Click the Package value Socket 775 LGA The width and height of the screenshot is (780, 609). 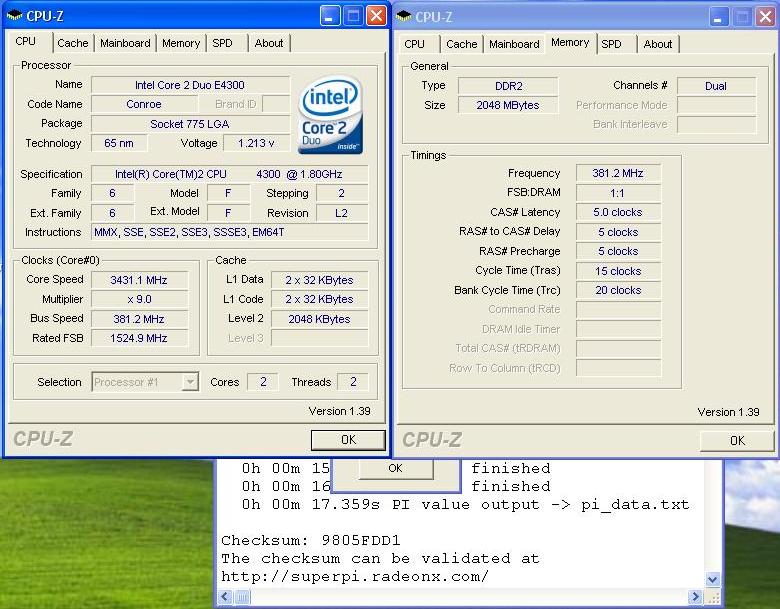[190, 124]
